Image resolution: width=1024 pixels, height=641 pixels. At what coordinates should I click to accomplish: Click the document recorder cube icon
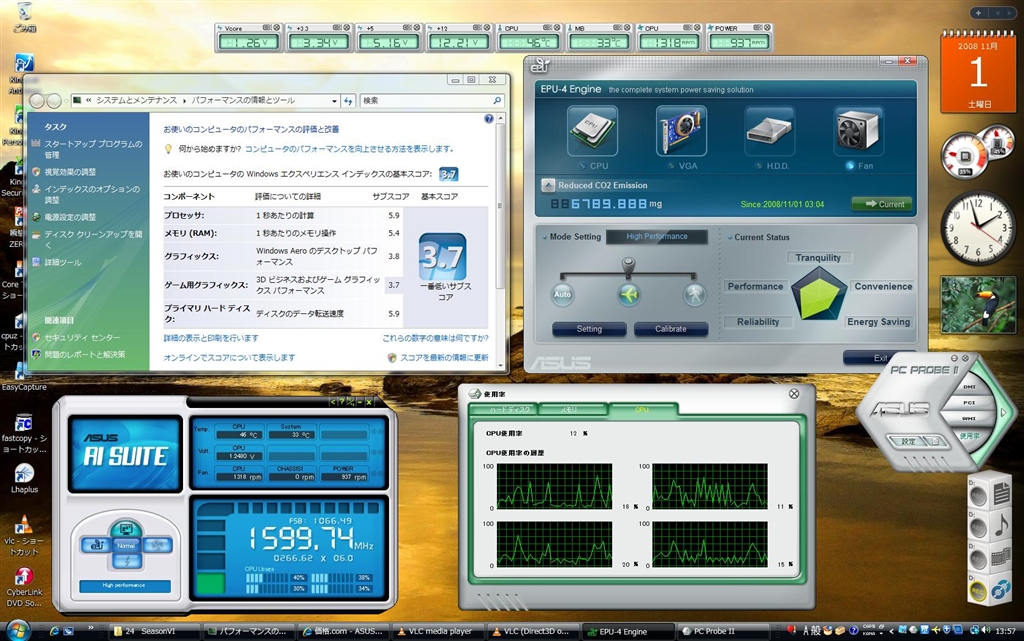pos(1001,493)
